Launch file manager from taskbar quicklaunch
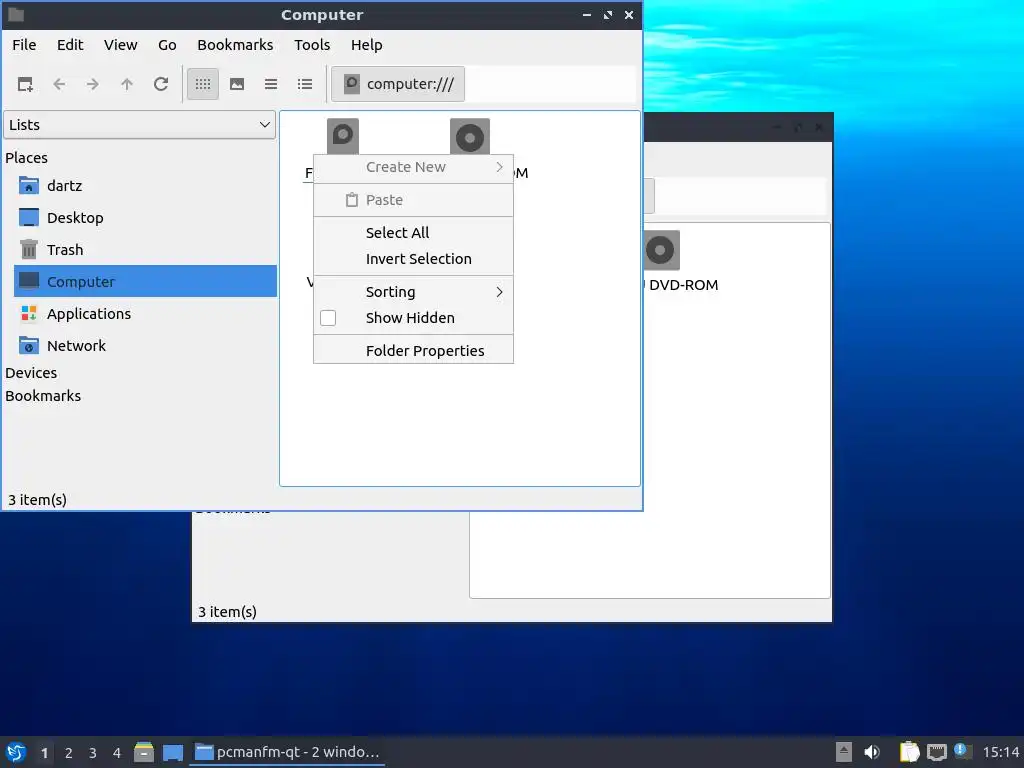Image resolution: width=1024 pixels, height=768 pixels. (x=144, y=752)
